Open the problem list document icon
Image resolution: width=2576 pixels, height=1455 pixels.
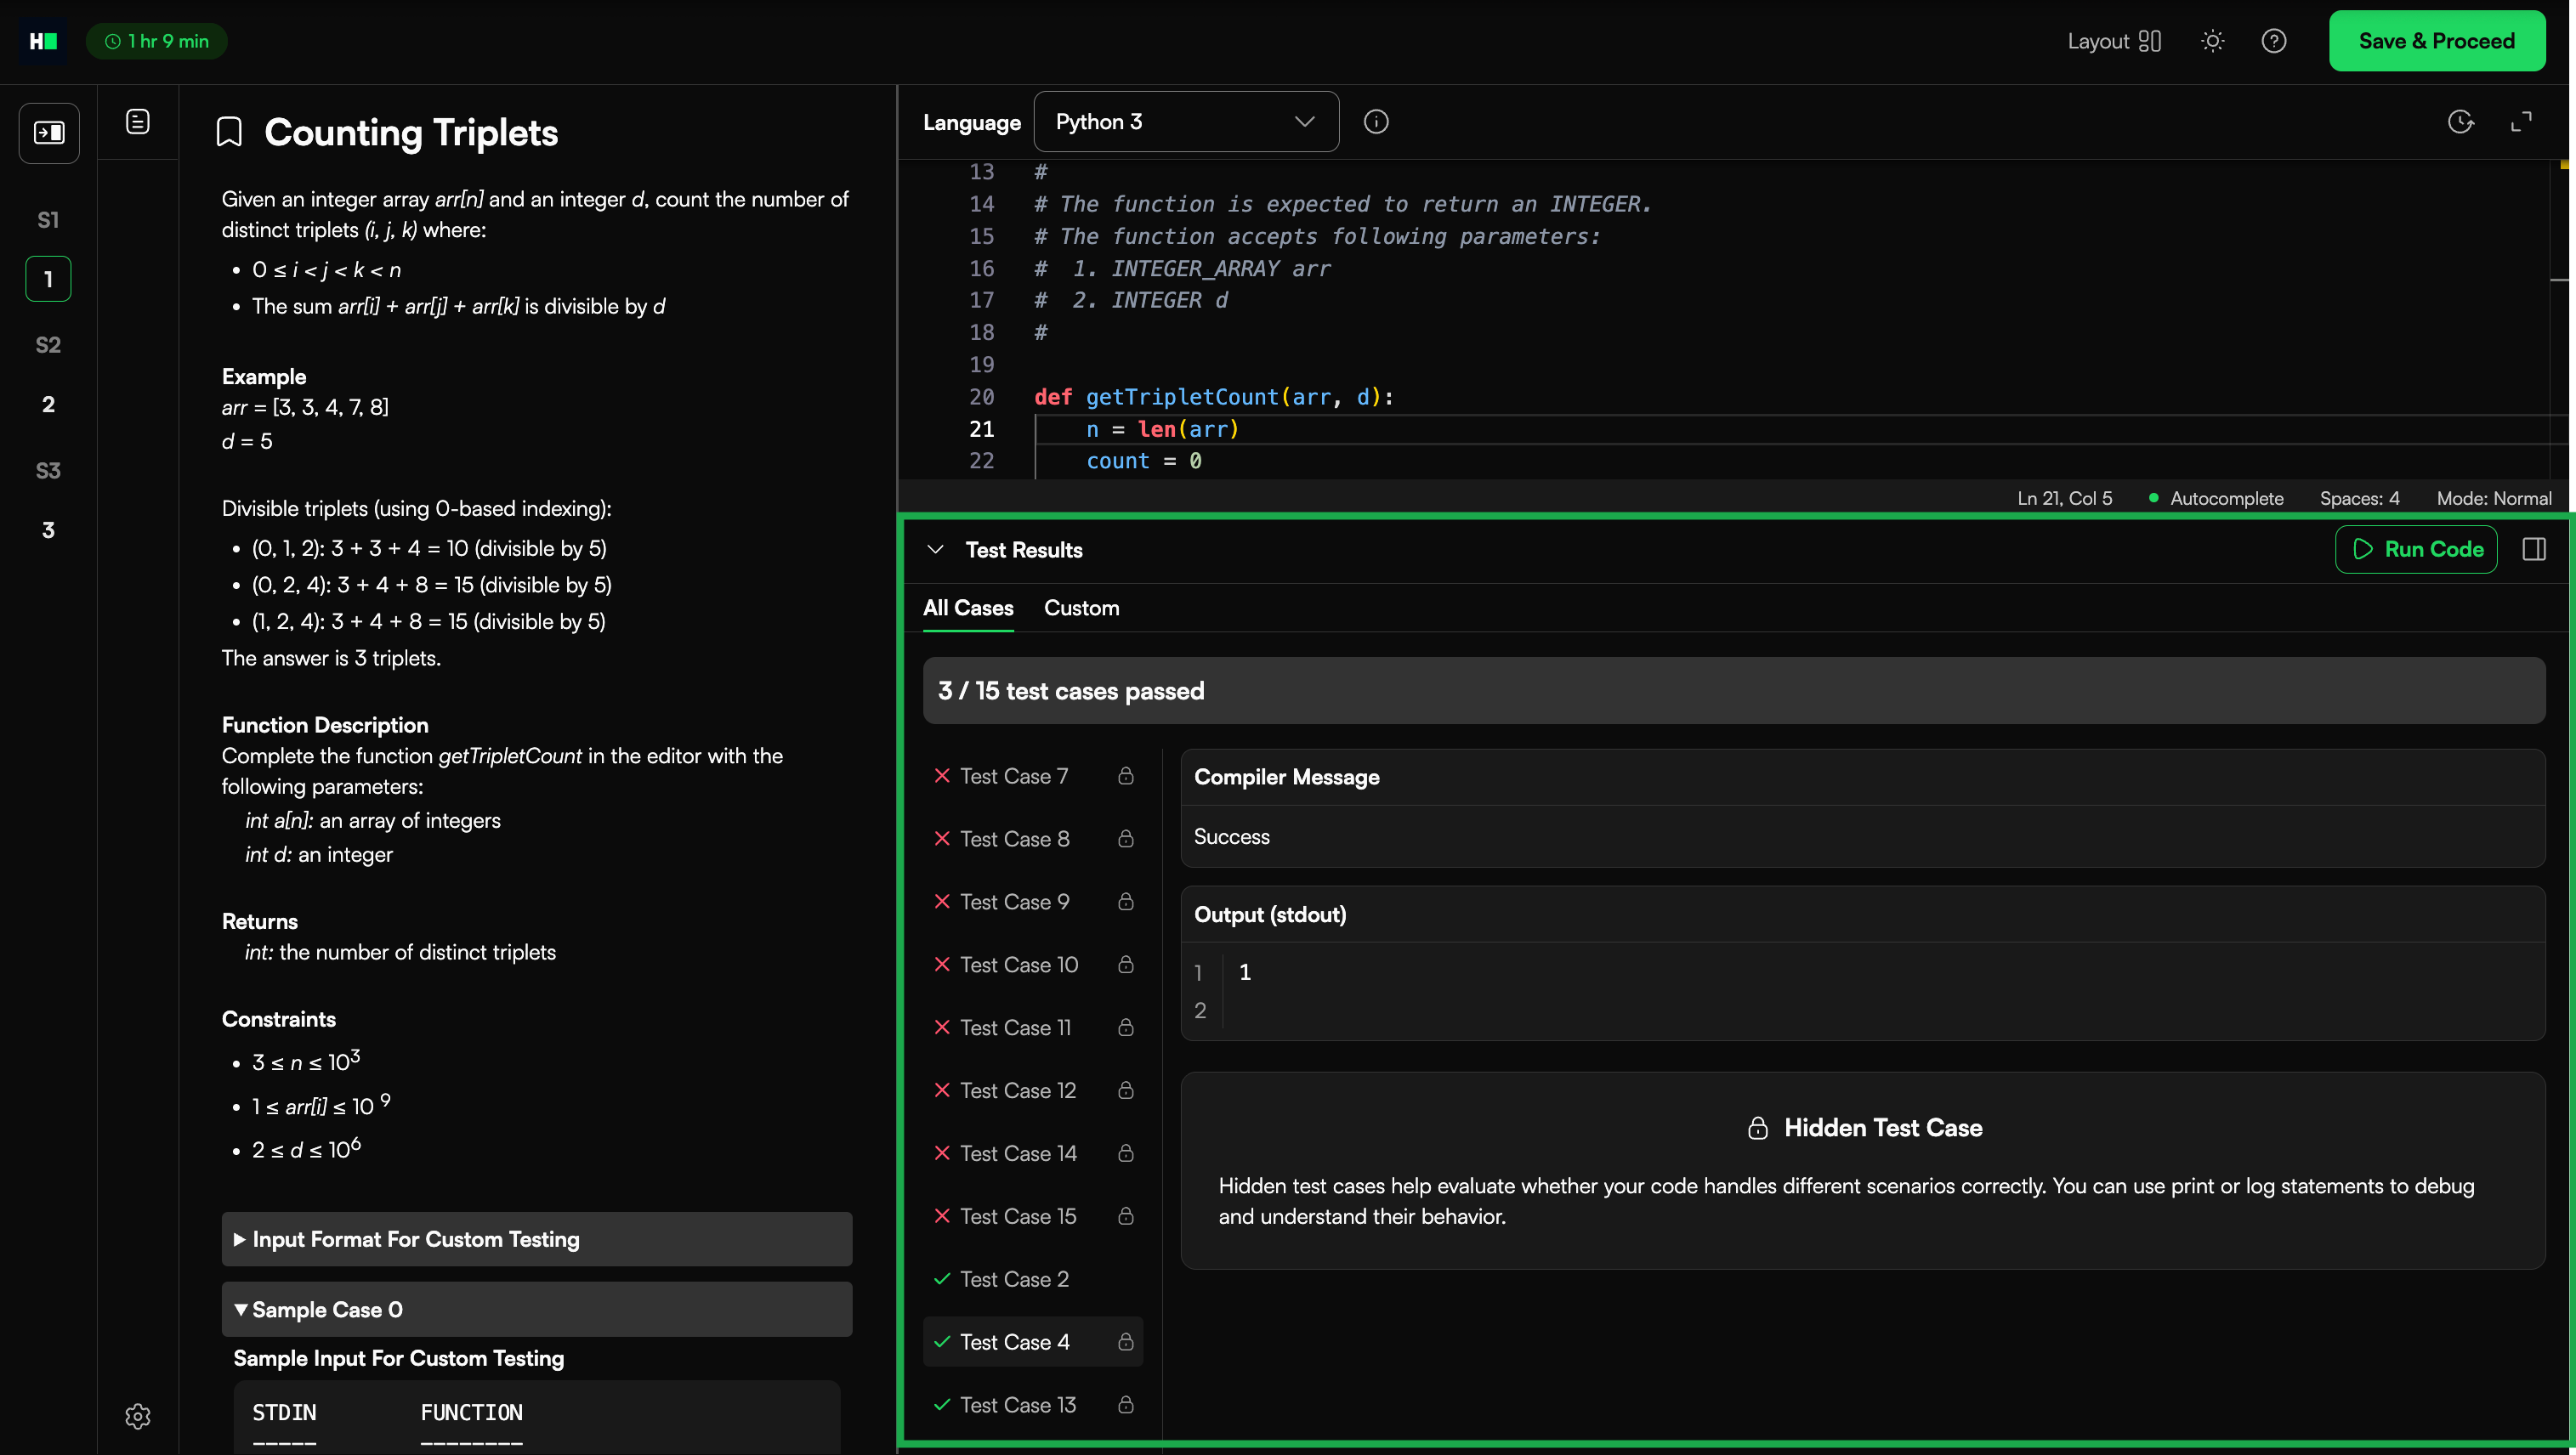click(138, 122)
